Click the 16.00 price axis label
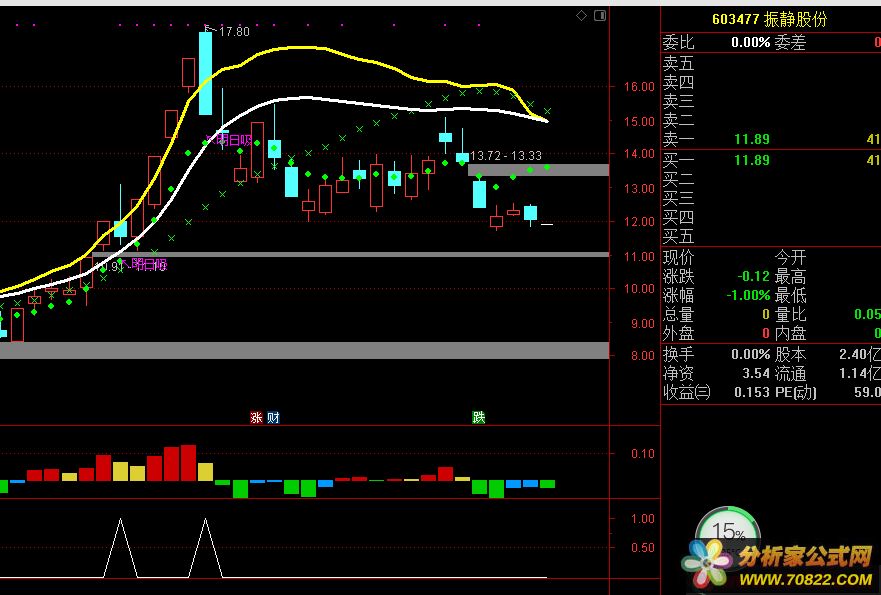Viewport: 881px width, 595px height. pyautogui.click(x=639, y=87)
